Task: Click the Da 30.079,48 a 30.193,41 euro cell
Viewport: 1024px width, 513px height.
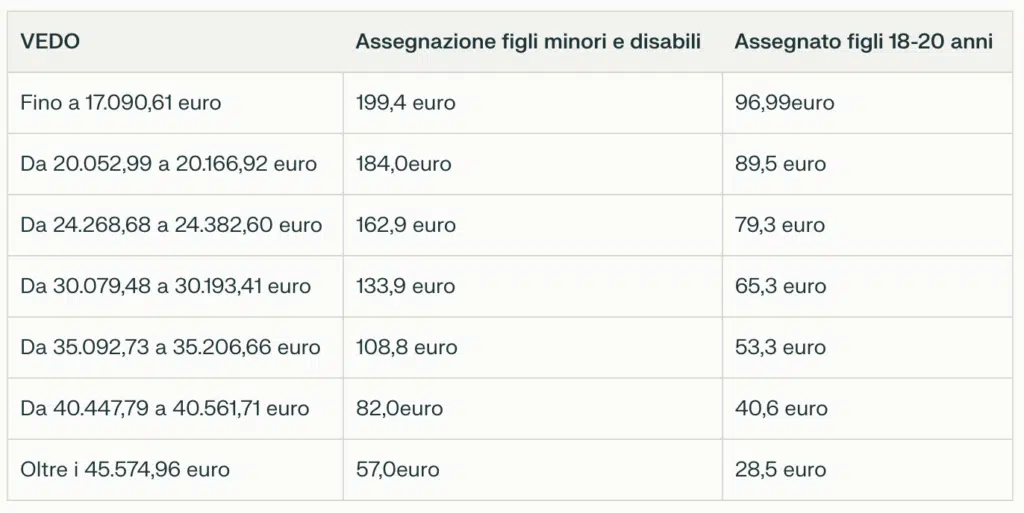Action: pyautogui.click(x=166, y=286)
